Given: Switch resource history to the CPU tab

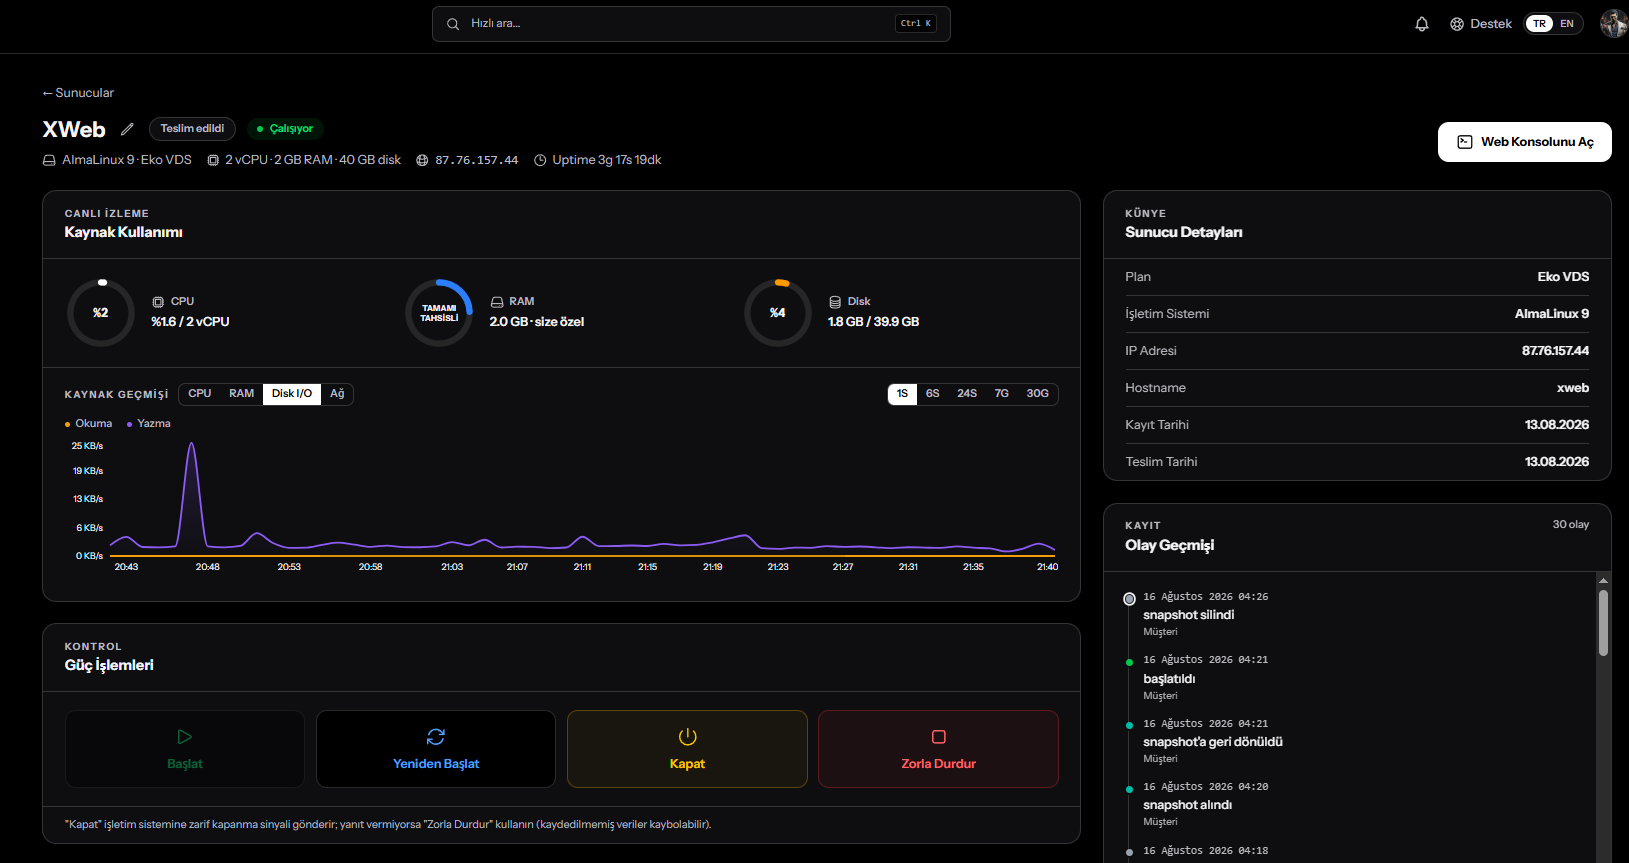Looking at the screenshot, I should pos(200,394).
